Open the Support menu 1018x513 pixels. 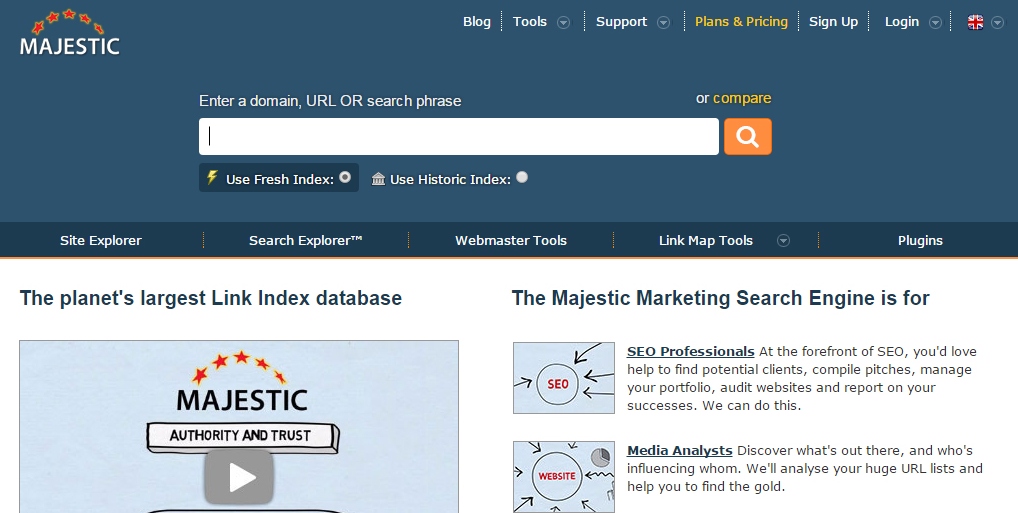(621, 21)
